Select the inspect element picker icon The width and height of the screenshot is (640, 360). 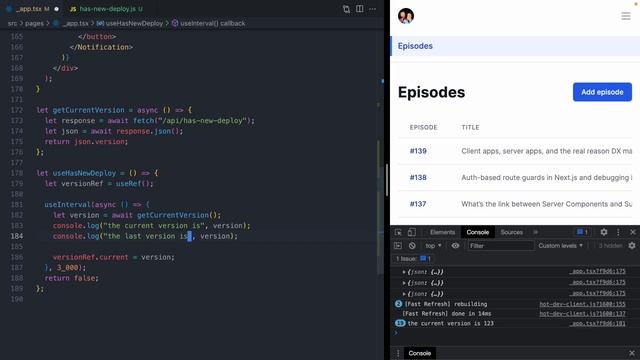point(398,232)
